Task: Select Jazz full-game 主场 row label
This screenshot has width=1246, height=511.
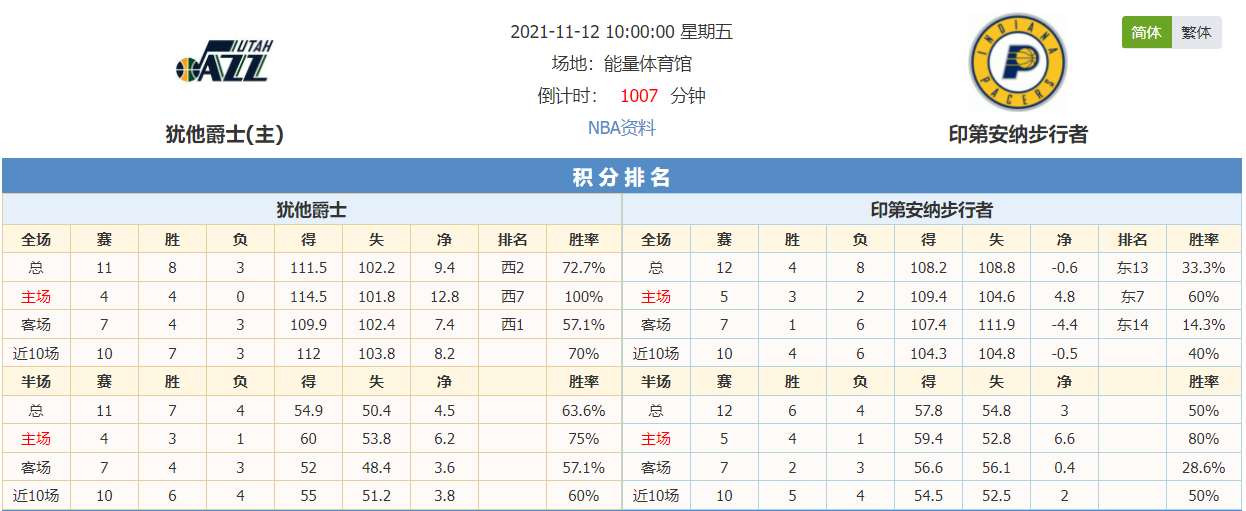Action: [36, 297]
